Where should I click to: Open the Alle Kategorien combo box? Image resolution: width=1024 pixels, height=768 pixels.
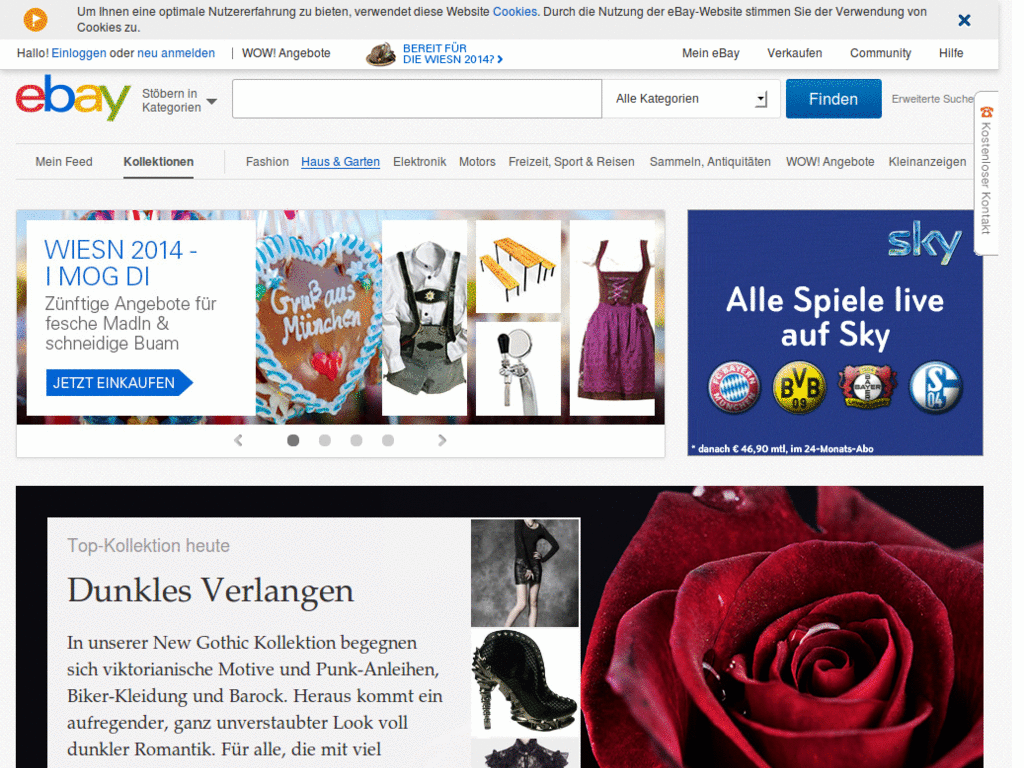(691, 99)
